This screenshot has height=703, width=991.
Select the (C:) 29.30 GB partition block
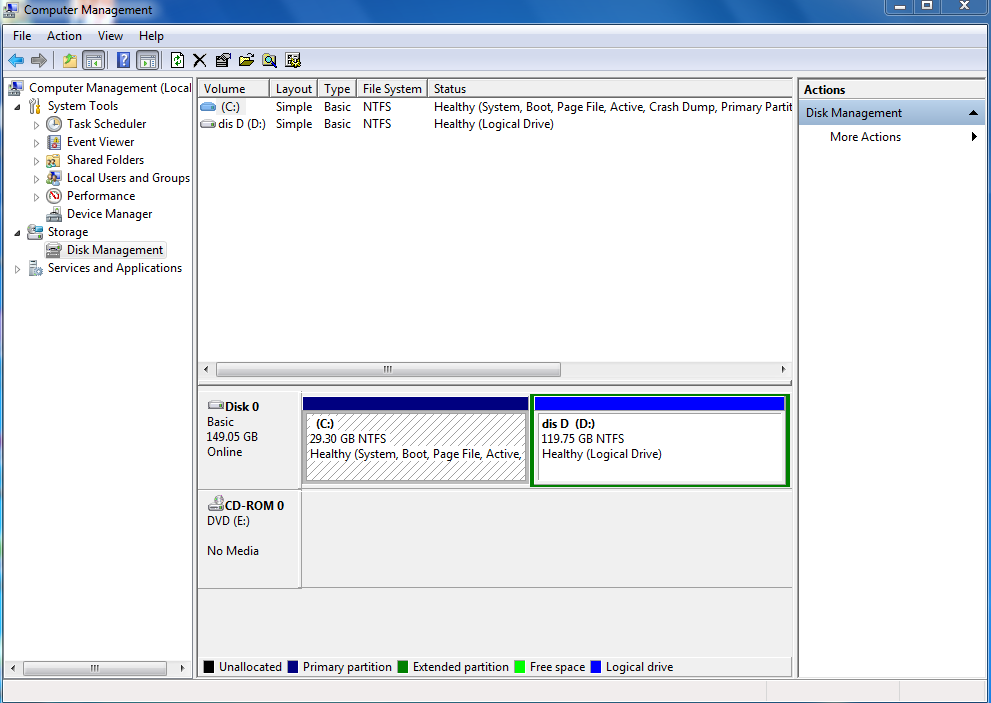coord(416,440)
